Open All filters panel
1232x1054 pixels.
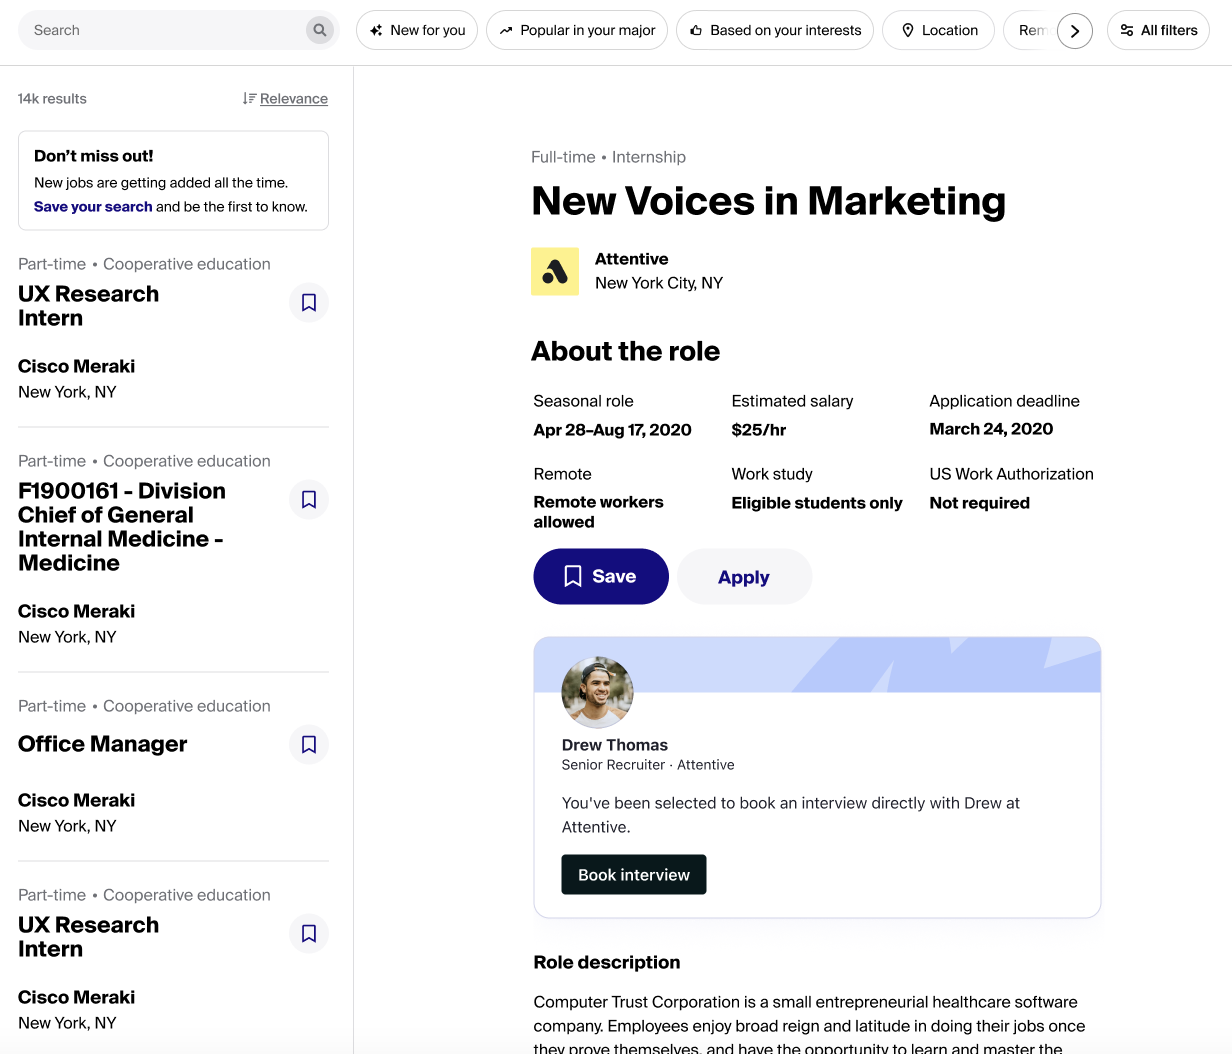point(1158,30)
